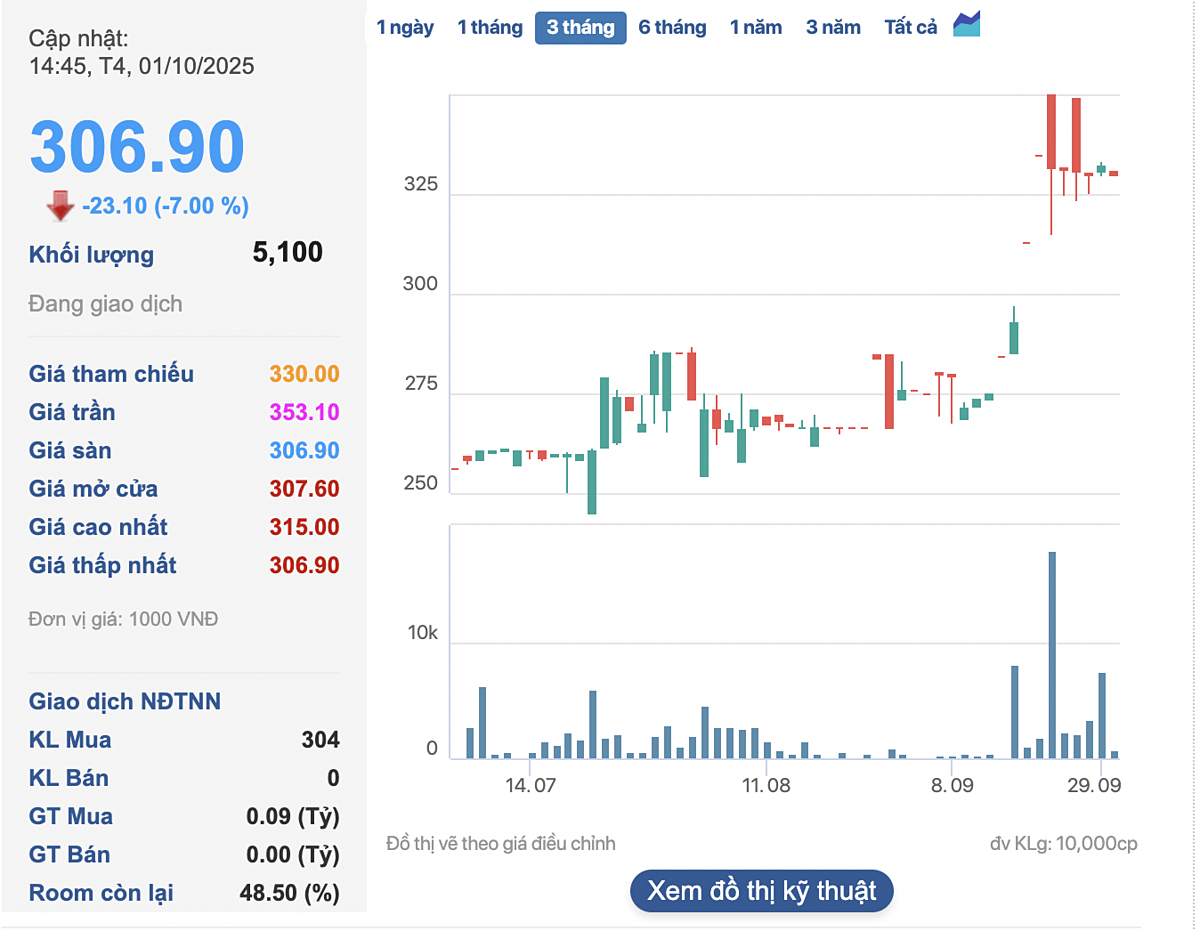
Task: Click the 11.08 date axis label
Action: click(x=766, y=785)
